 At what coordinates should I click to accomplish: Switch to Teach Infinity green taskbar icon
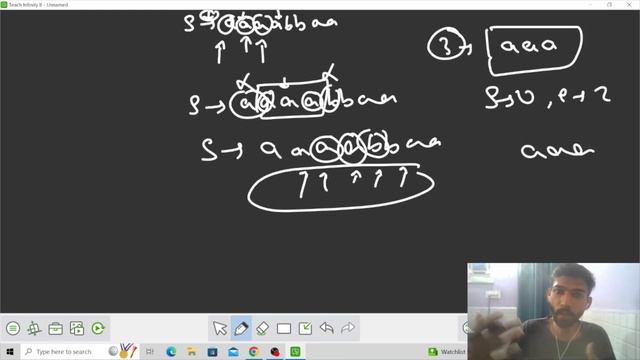(295, 351)
